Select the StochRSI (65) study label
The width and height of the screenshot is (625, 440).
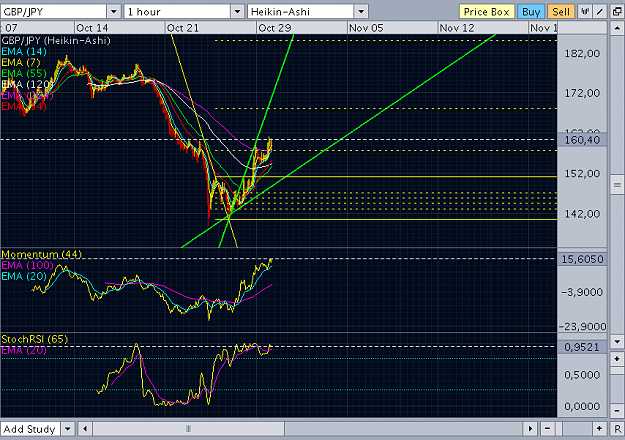coord(35,339)
